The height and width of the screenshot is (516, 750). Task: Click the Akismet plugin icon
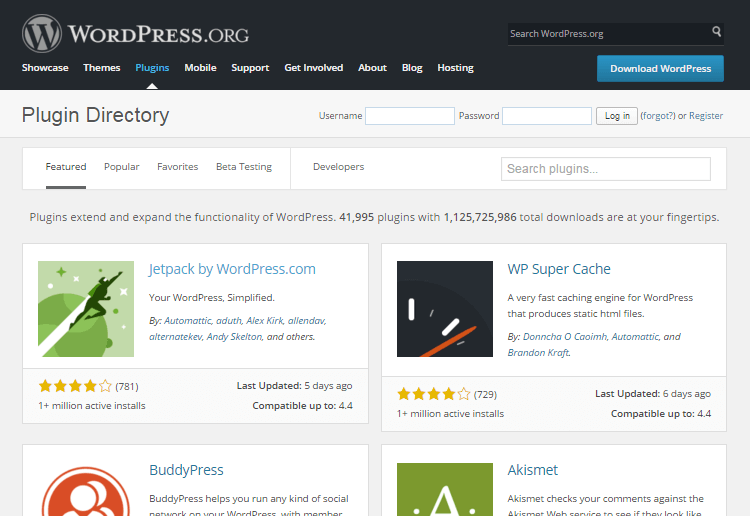click(x=445, y=490)
